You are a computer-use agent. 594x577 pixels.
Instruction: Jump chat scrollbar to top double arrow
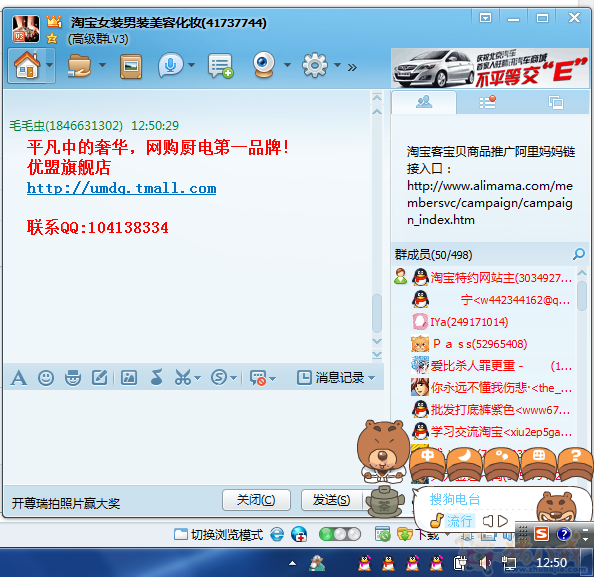[x=377, y=97]
